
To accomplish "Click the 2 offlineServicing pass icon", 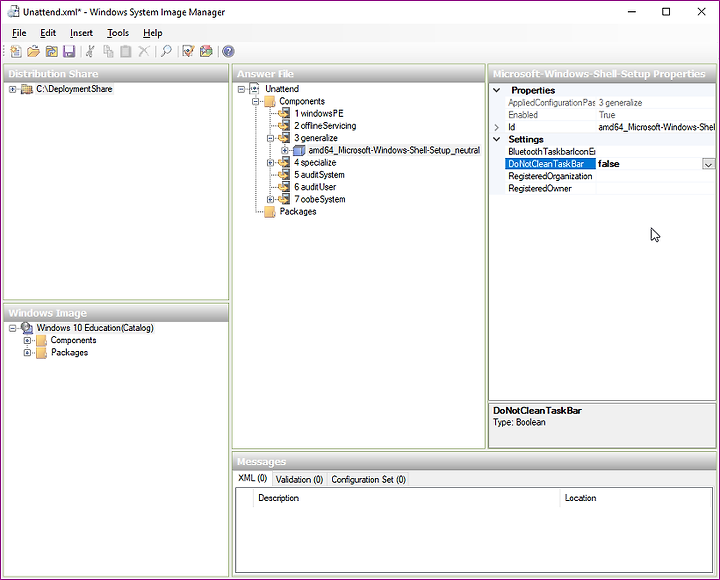I will 285,125.
